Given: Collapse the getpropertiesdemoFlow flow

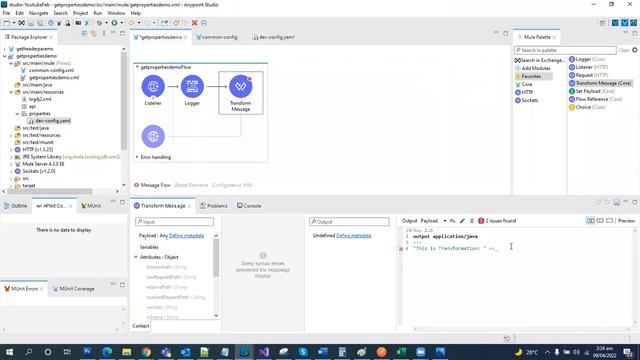Looking at the screenshot, I should coord(137,67).
